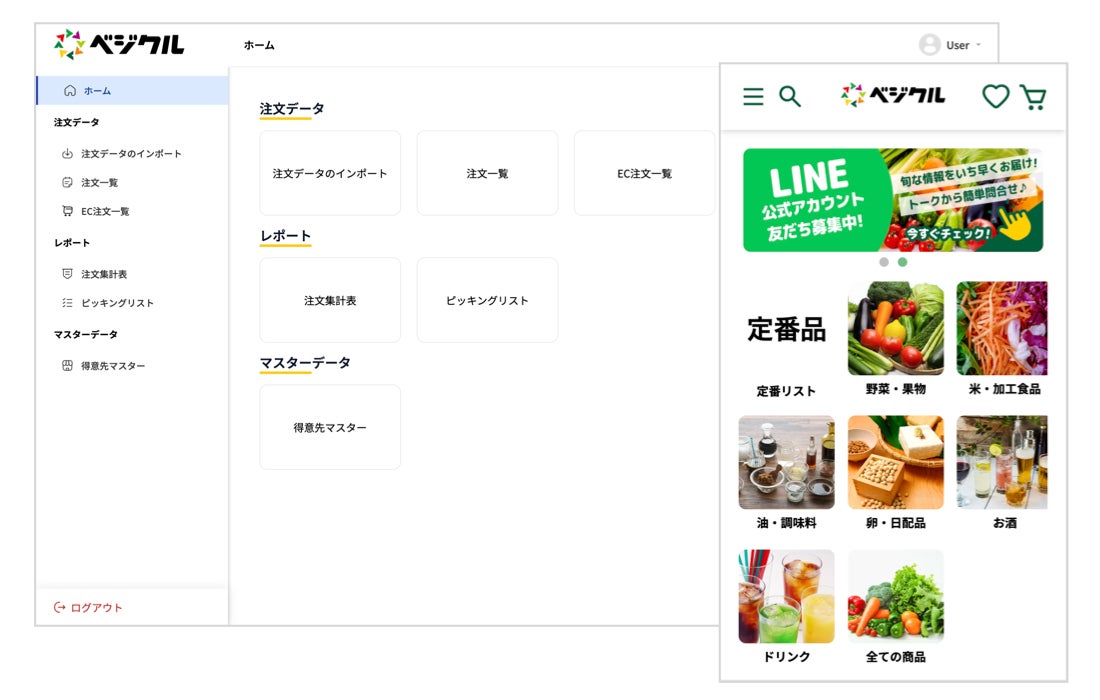Click cart icon beside EC注文一覧 in sidebar

pyautogui.click(x=67, y=211)
